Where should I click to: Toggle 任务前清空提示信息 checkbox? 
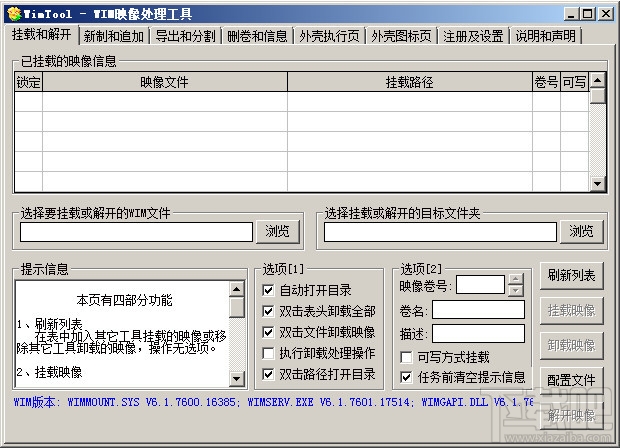click(x=406, y=377)
